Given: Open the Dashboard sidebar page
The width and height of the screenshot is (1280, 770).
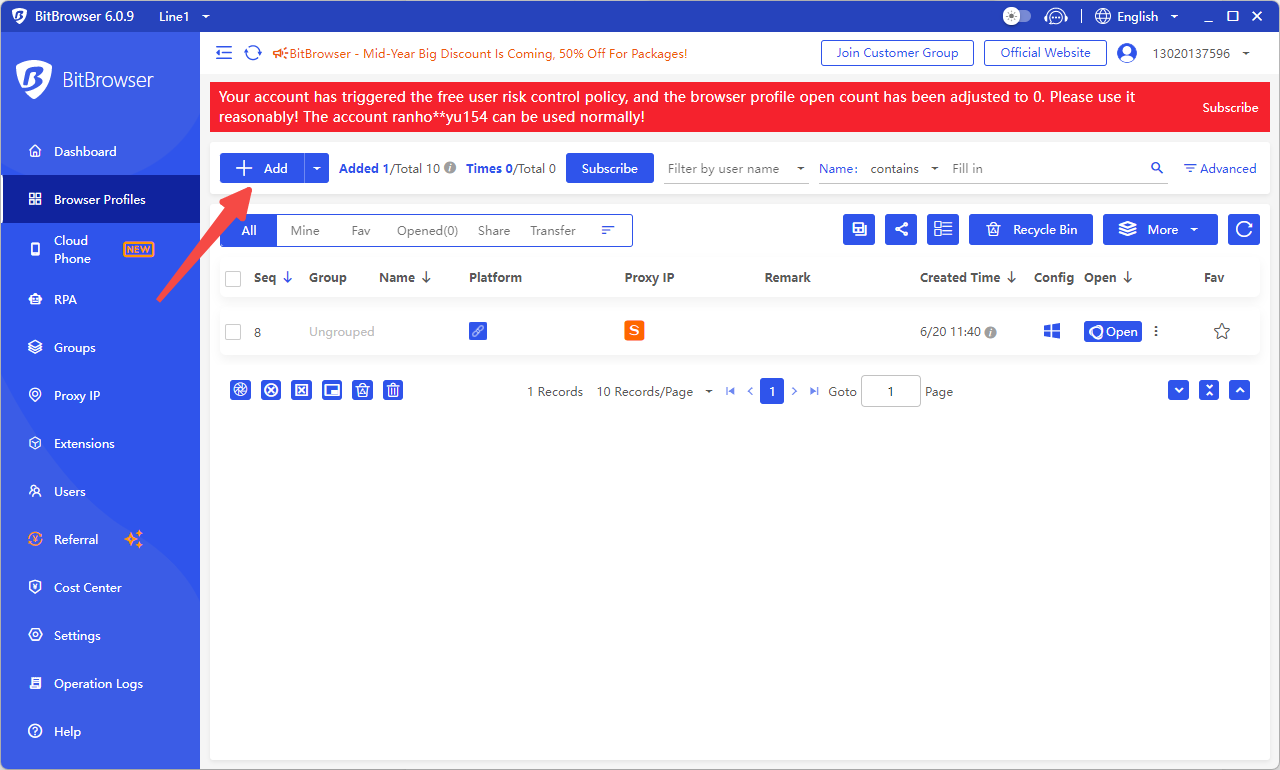Looking at the screenshot, I should 100,151.
